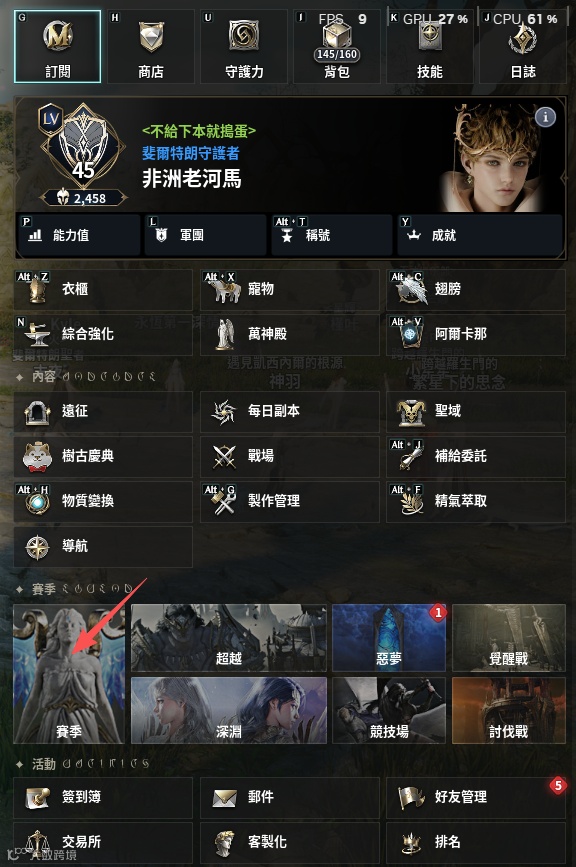Open the 賽季 season statue thumbnail
The width and height of the screenshot is (576, 867).
coord(69,673)
